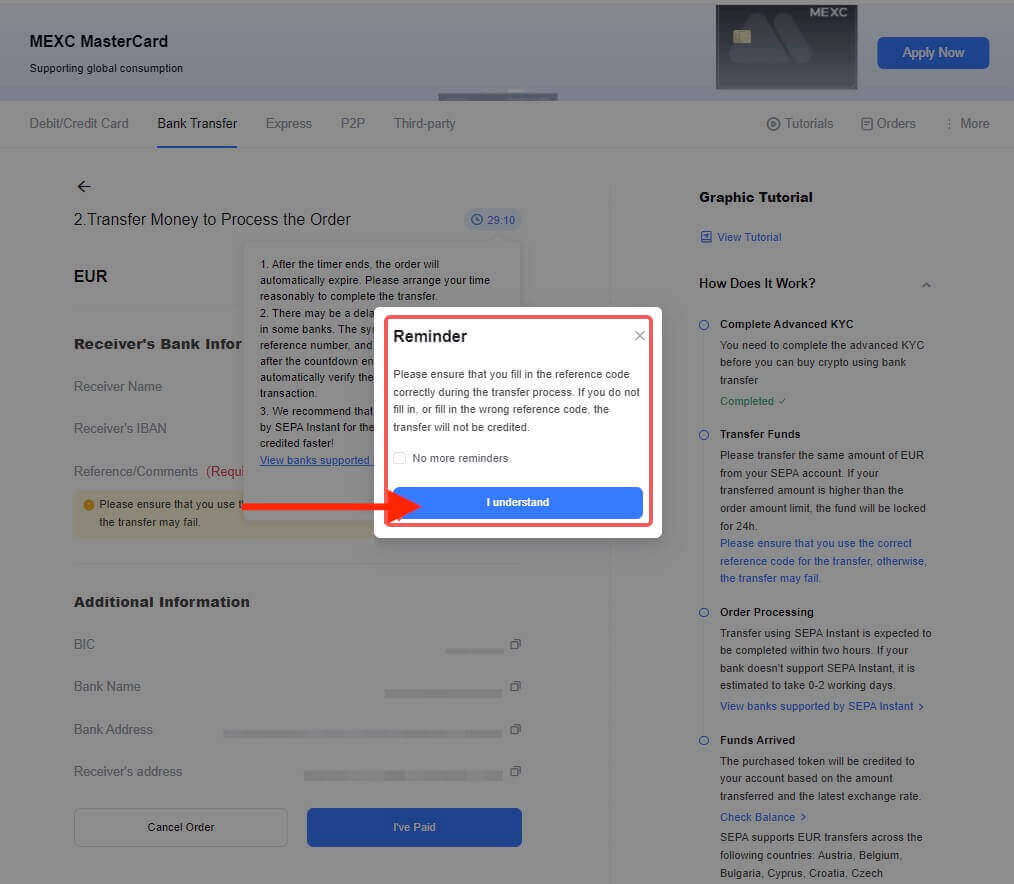Click the View Tutorial book icon
Viewport: 1014px width, 884px height.
pos(706,237)
